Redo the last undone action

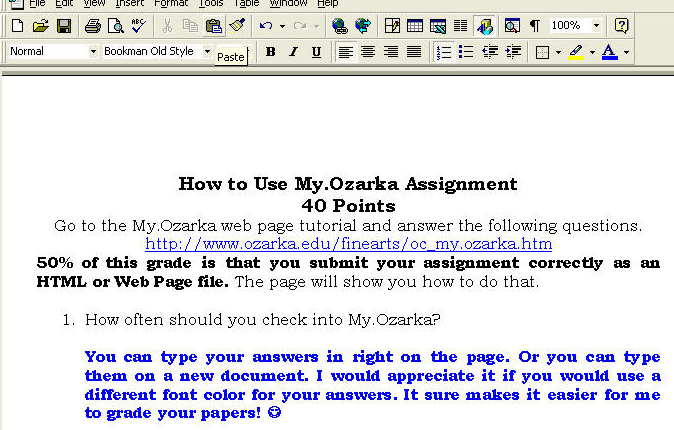[300, 26]
